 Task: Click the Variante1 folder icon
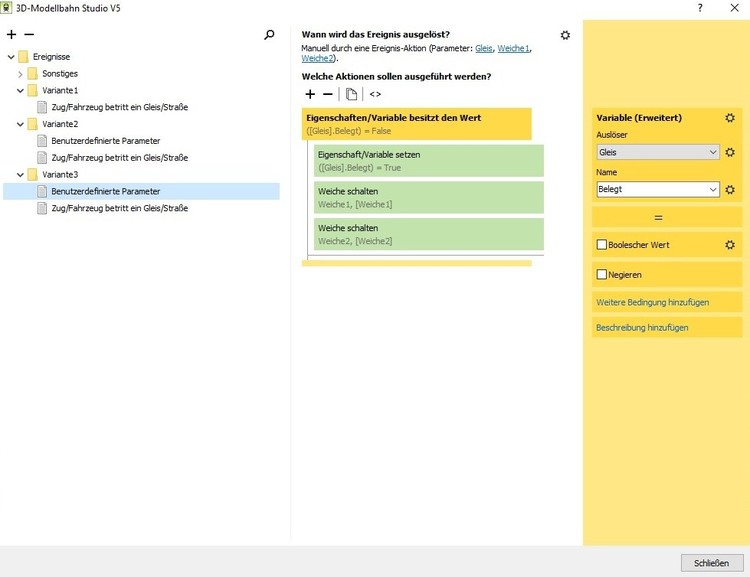click(x=33, y=90)
